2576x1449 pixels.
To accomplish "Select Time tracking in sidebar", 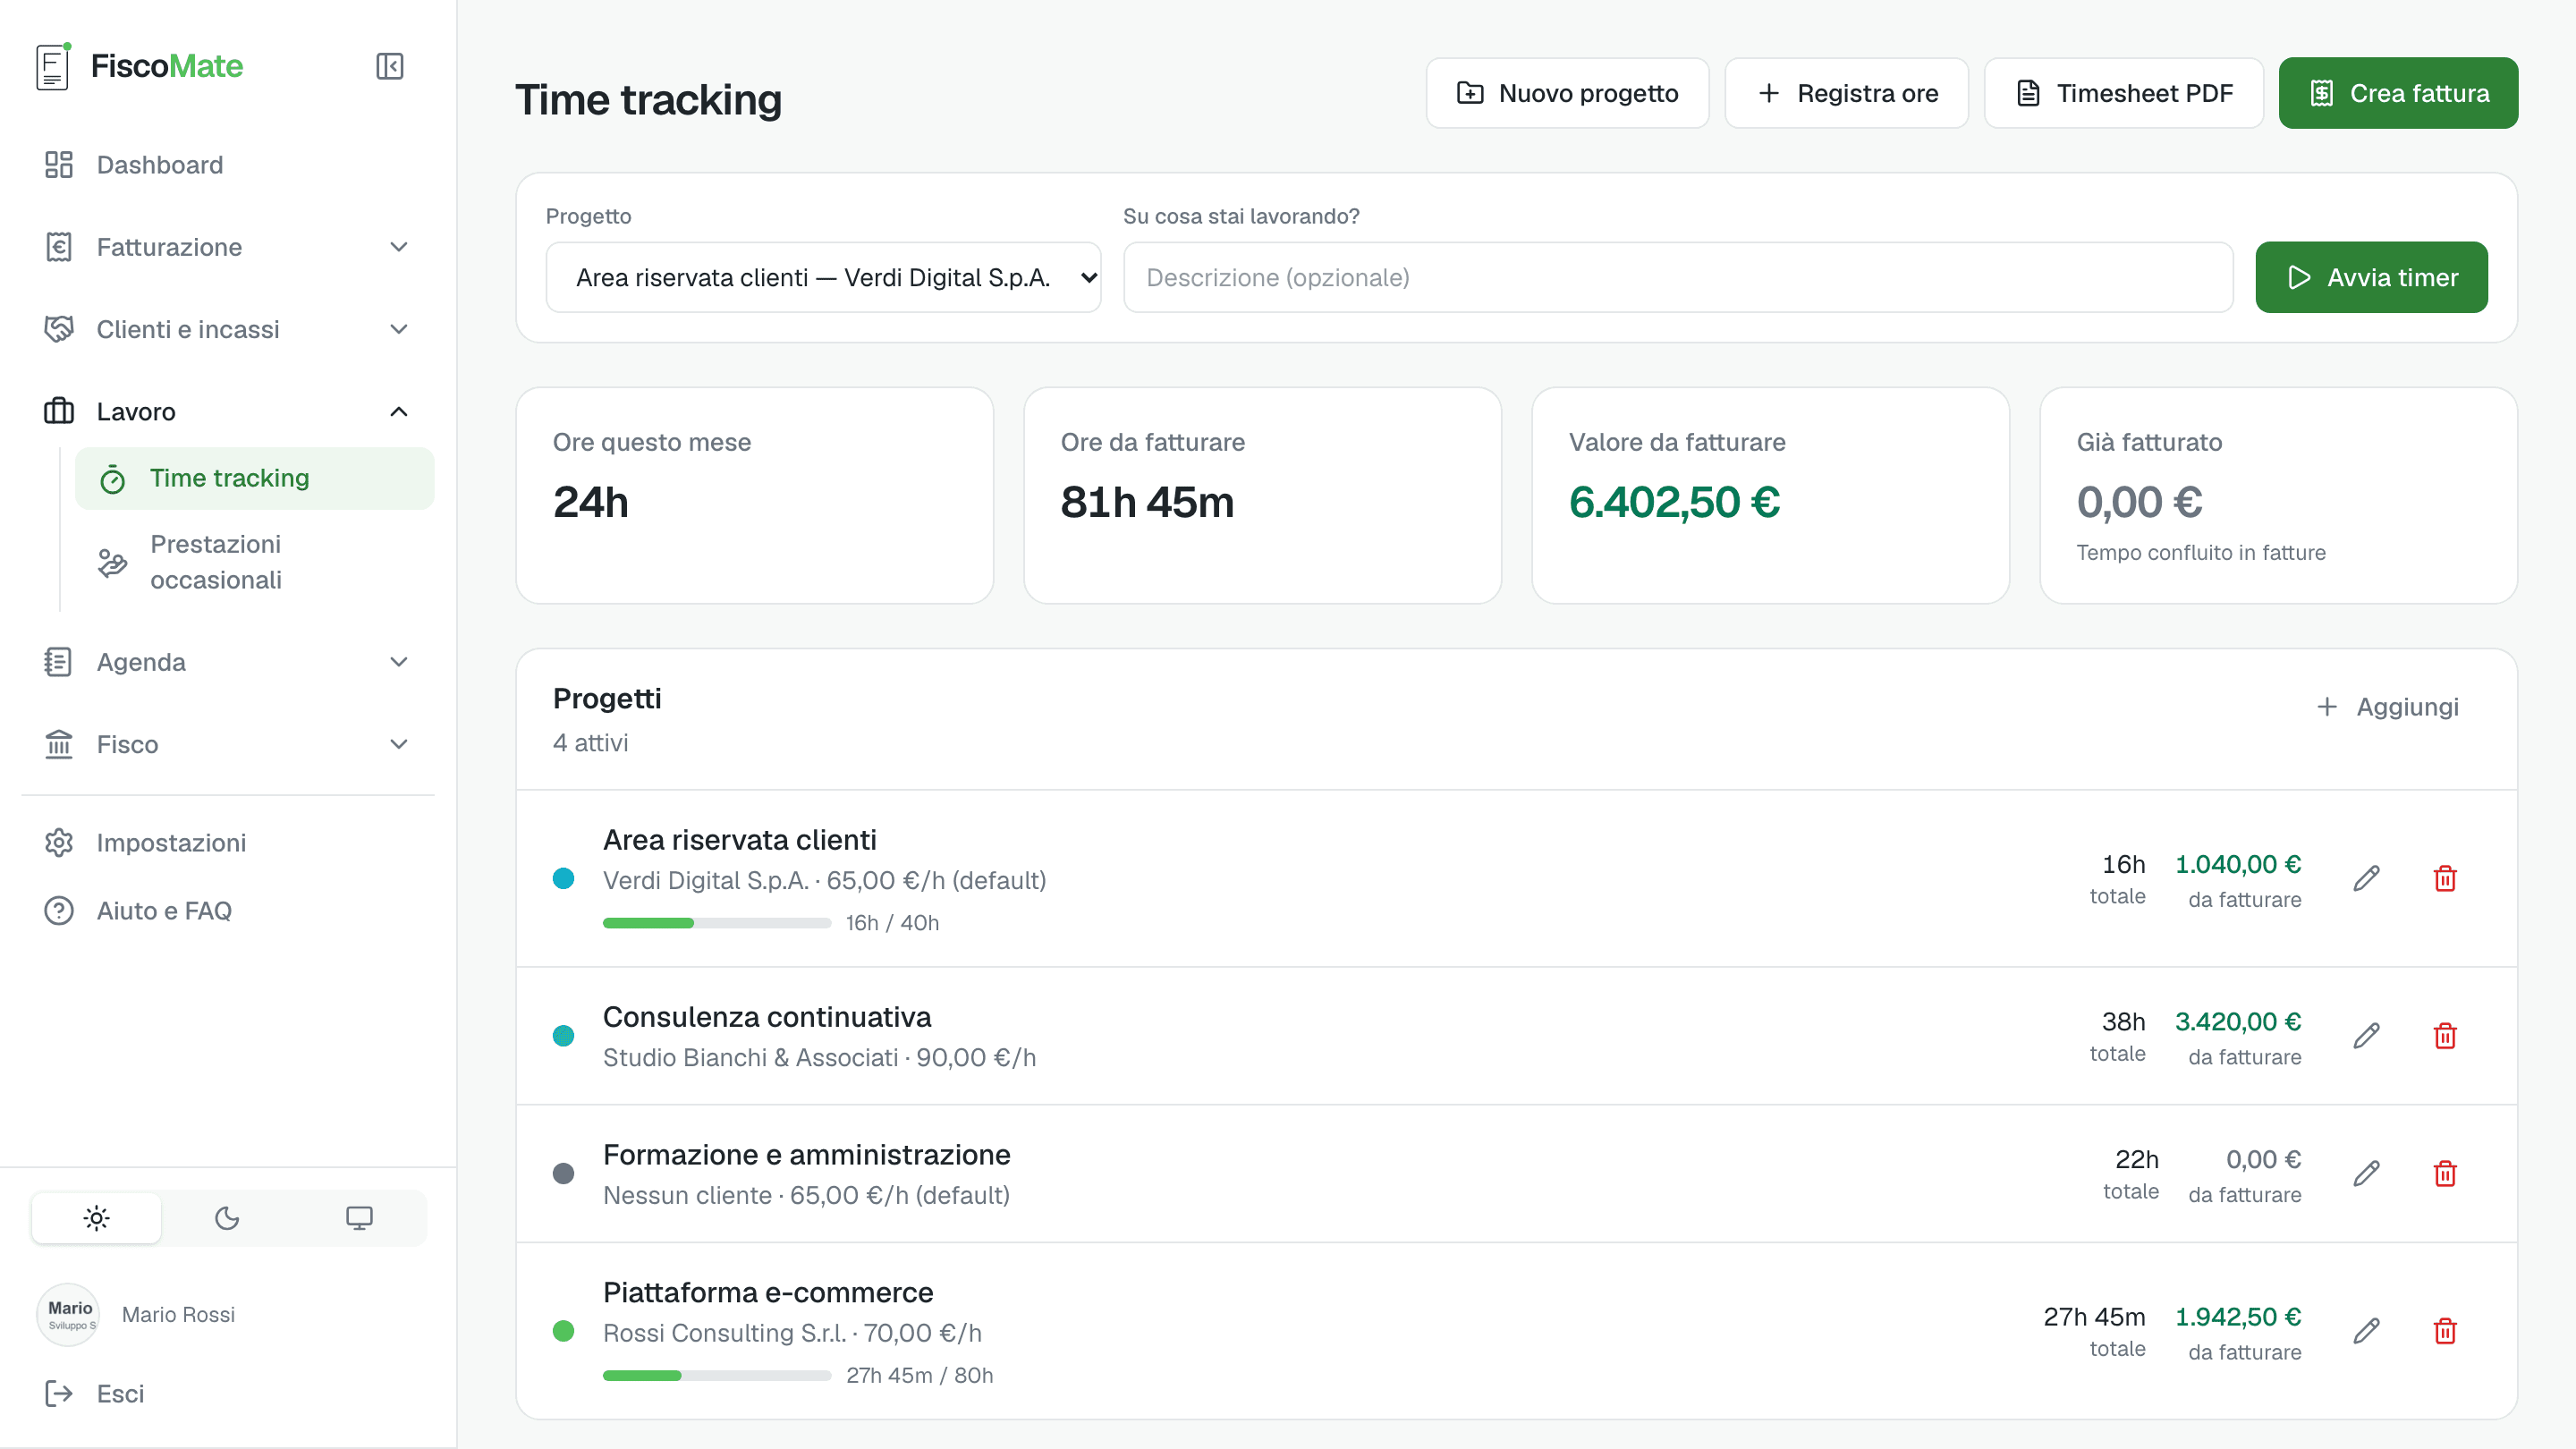I will (x=254, y=478).
